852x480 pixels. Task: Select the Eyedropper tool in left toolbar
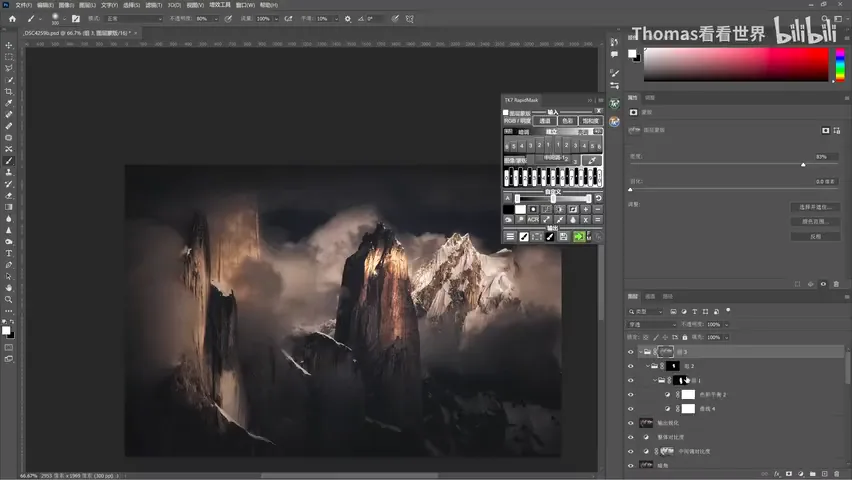coord(9,103)
